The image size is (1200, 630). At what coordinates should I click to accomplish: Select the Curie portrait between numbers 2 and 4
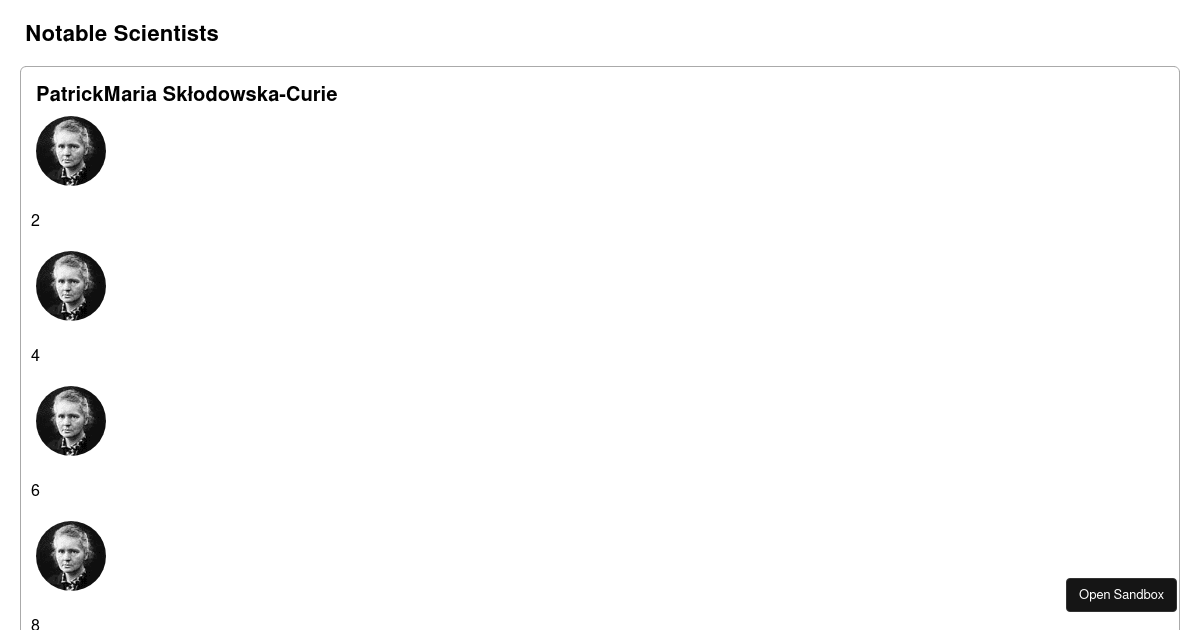click(71, 286)
